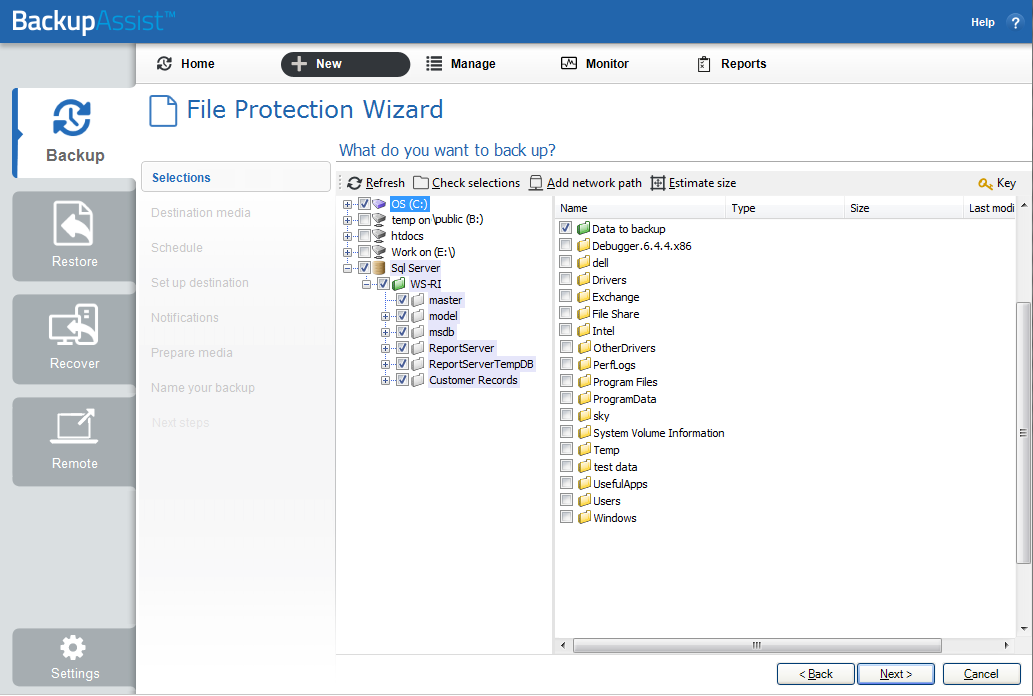The height and width of the screenshot is (696, 1033).
Task: Click the Refresh arrows icon
Action: point(354,183)
